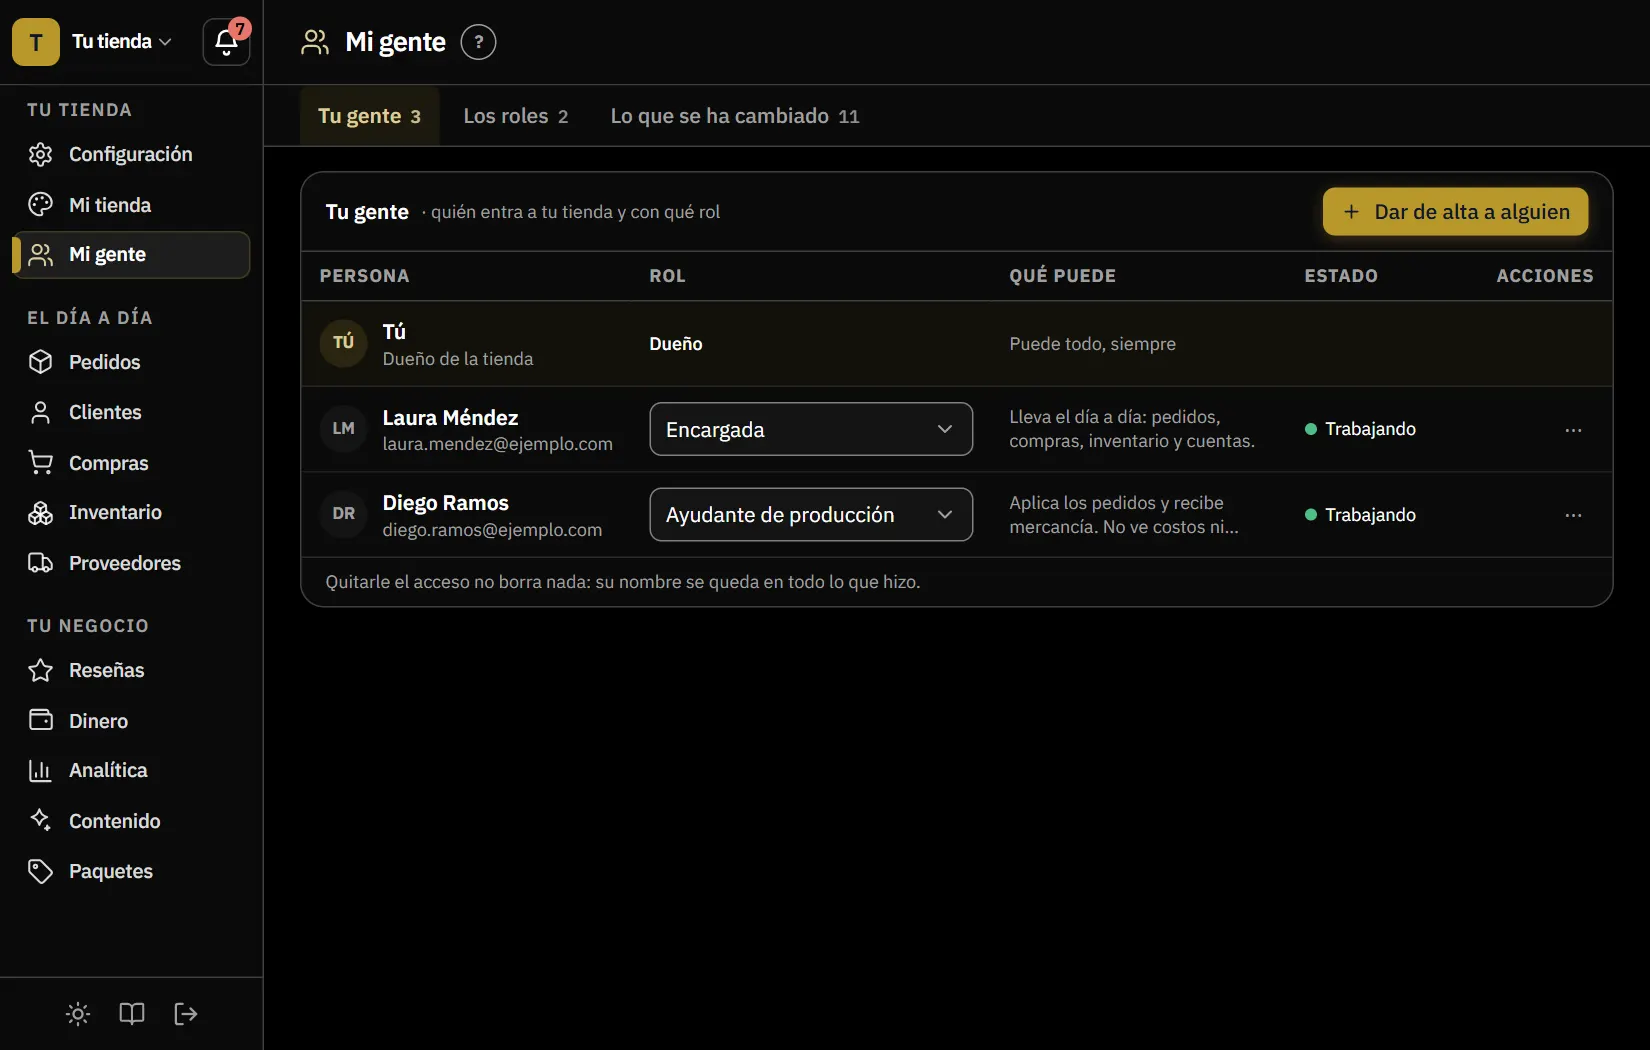Click diego.ramos@ejemplo.com email
Viewport: 1650px width, 1050px height.
493,530
